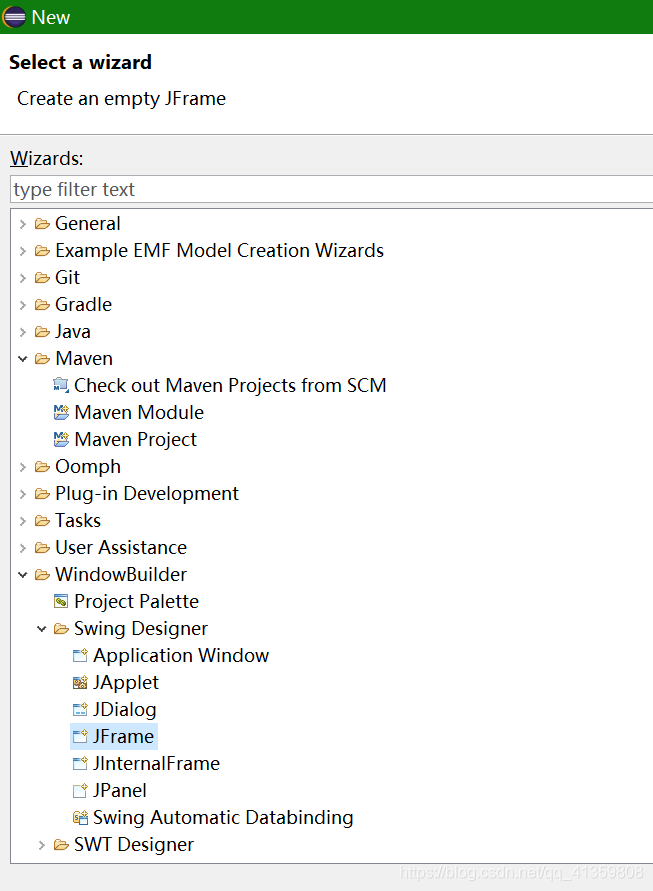The image size is (653, 891).
Task: Click the Eclipse logo in title bar
Action: pyautogui.click(x=14, y=16)
